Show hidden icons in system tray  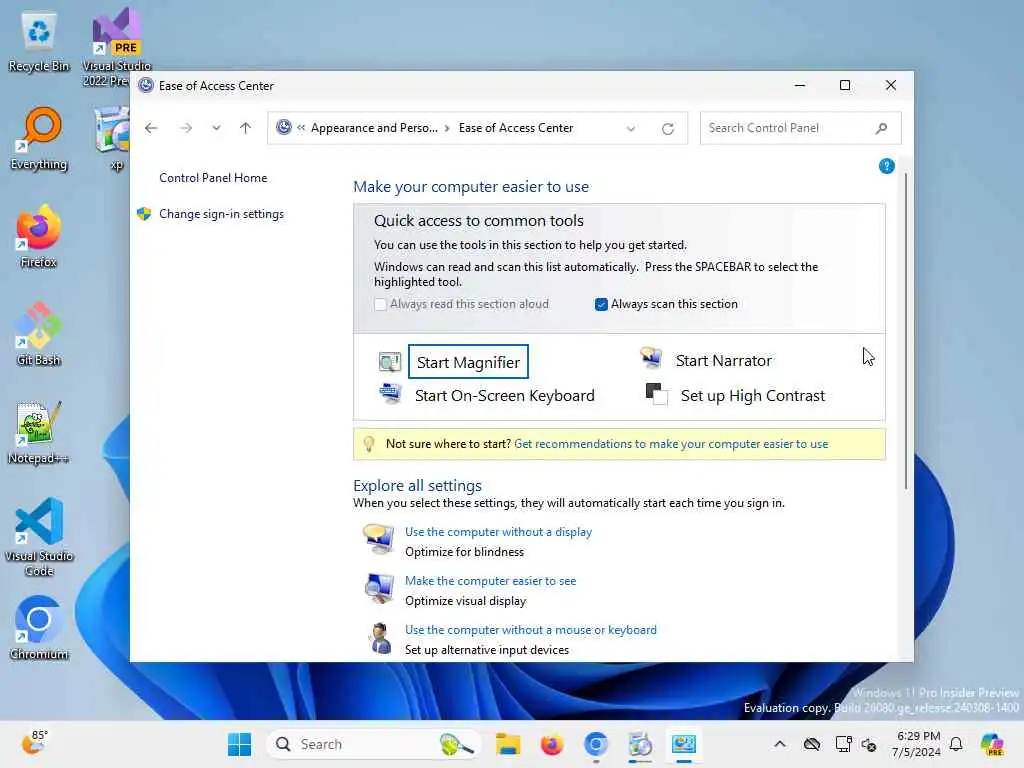click(x=780, y=744)
